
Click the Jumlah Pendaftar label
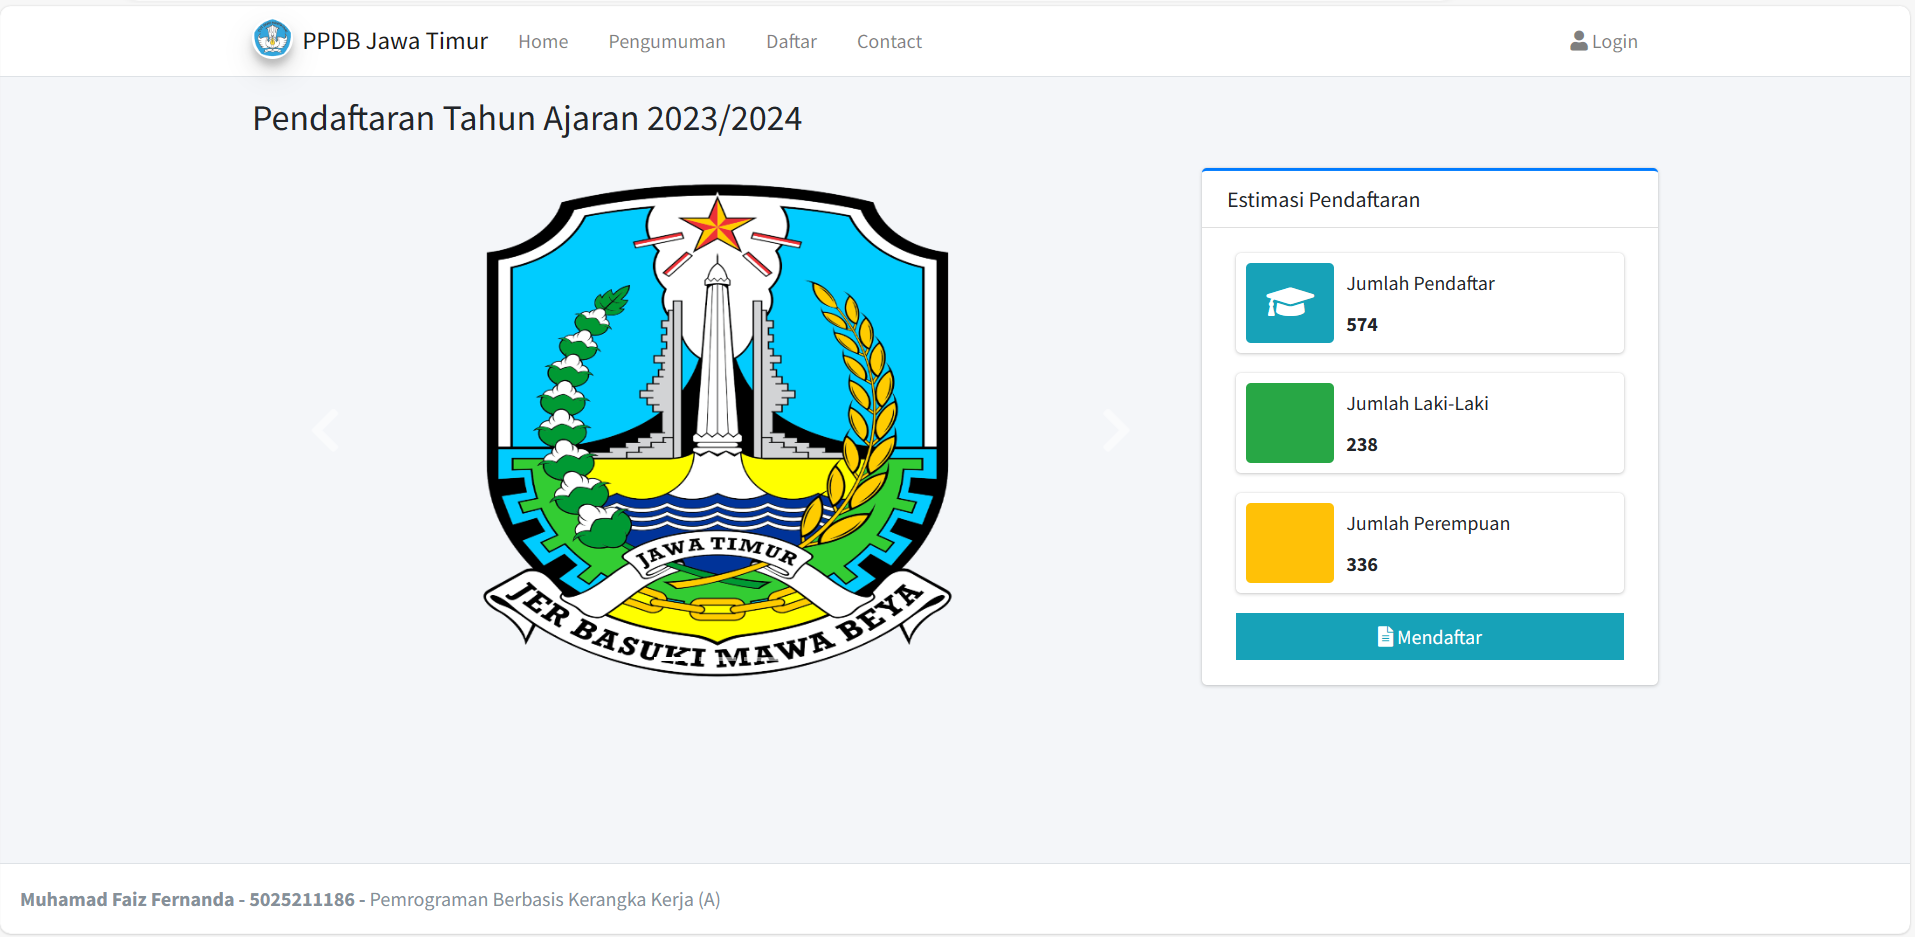(x=1420, y=284)
